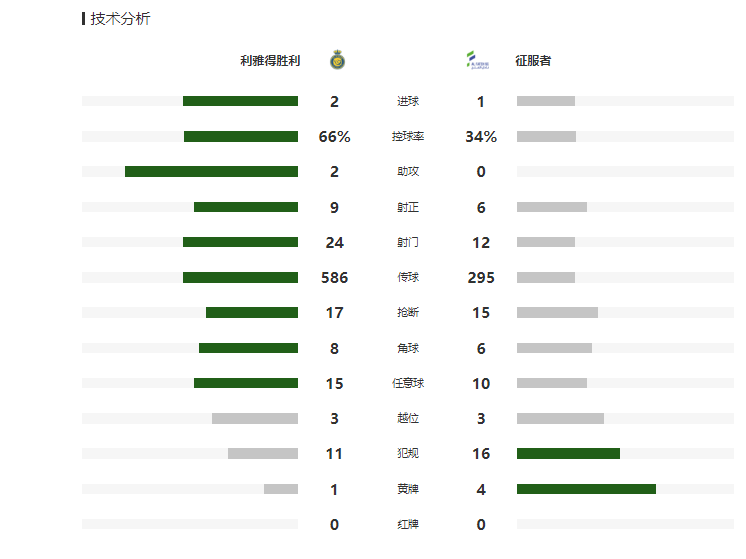
Task: Click the green 进球 bar for 利雅得胜利
Action: (240, 101)
